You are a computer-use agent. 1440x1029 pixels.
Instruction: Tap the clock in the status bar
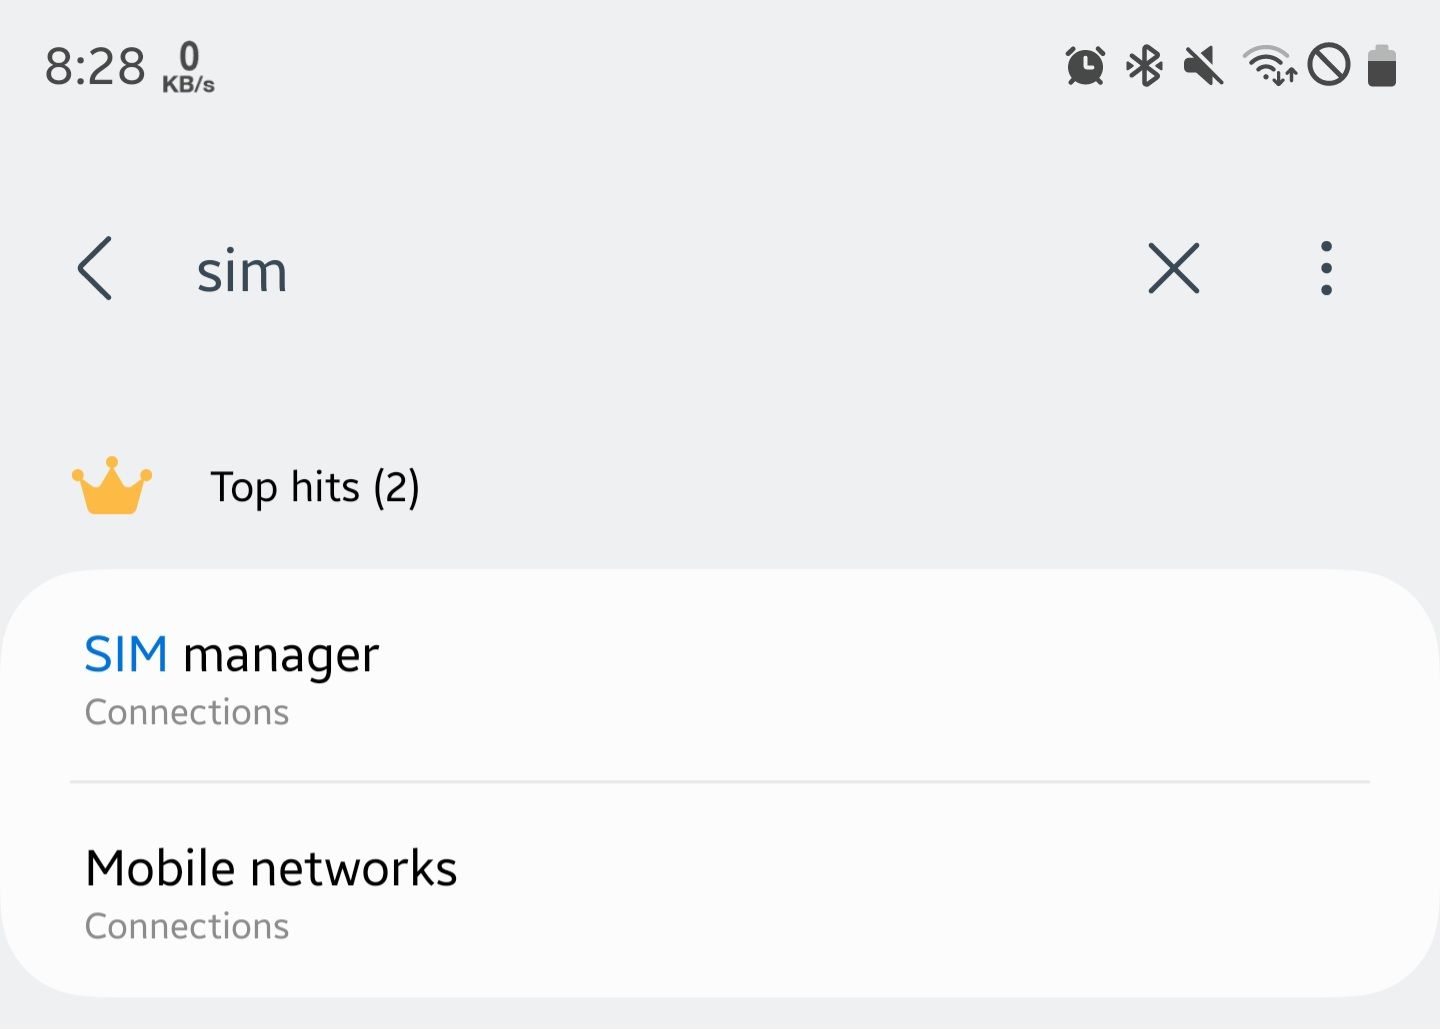coord(95,66)
